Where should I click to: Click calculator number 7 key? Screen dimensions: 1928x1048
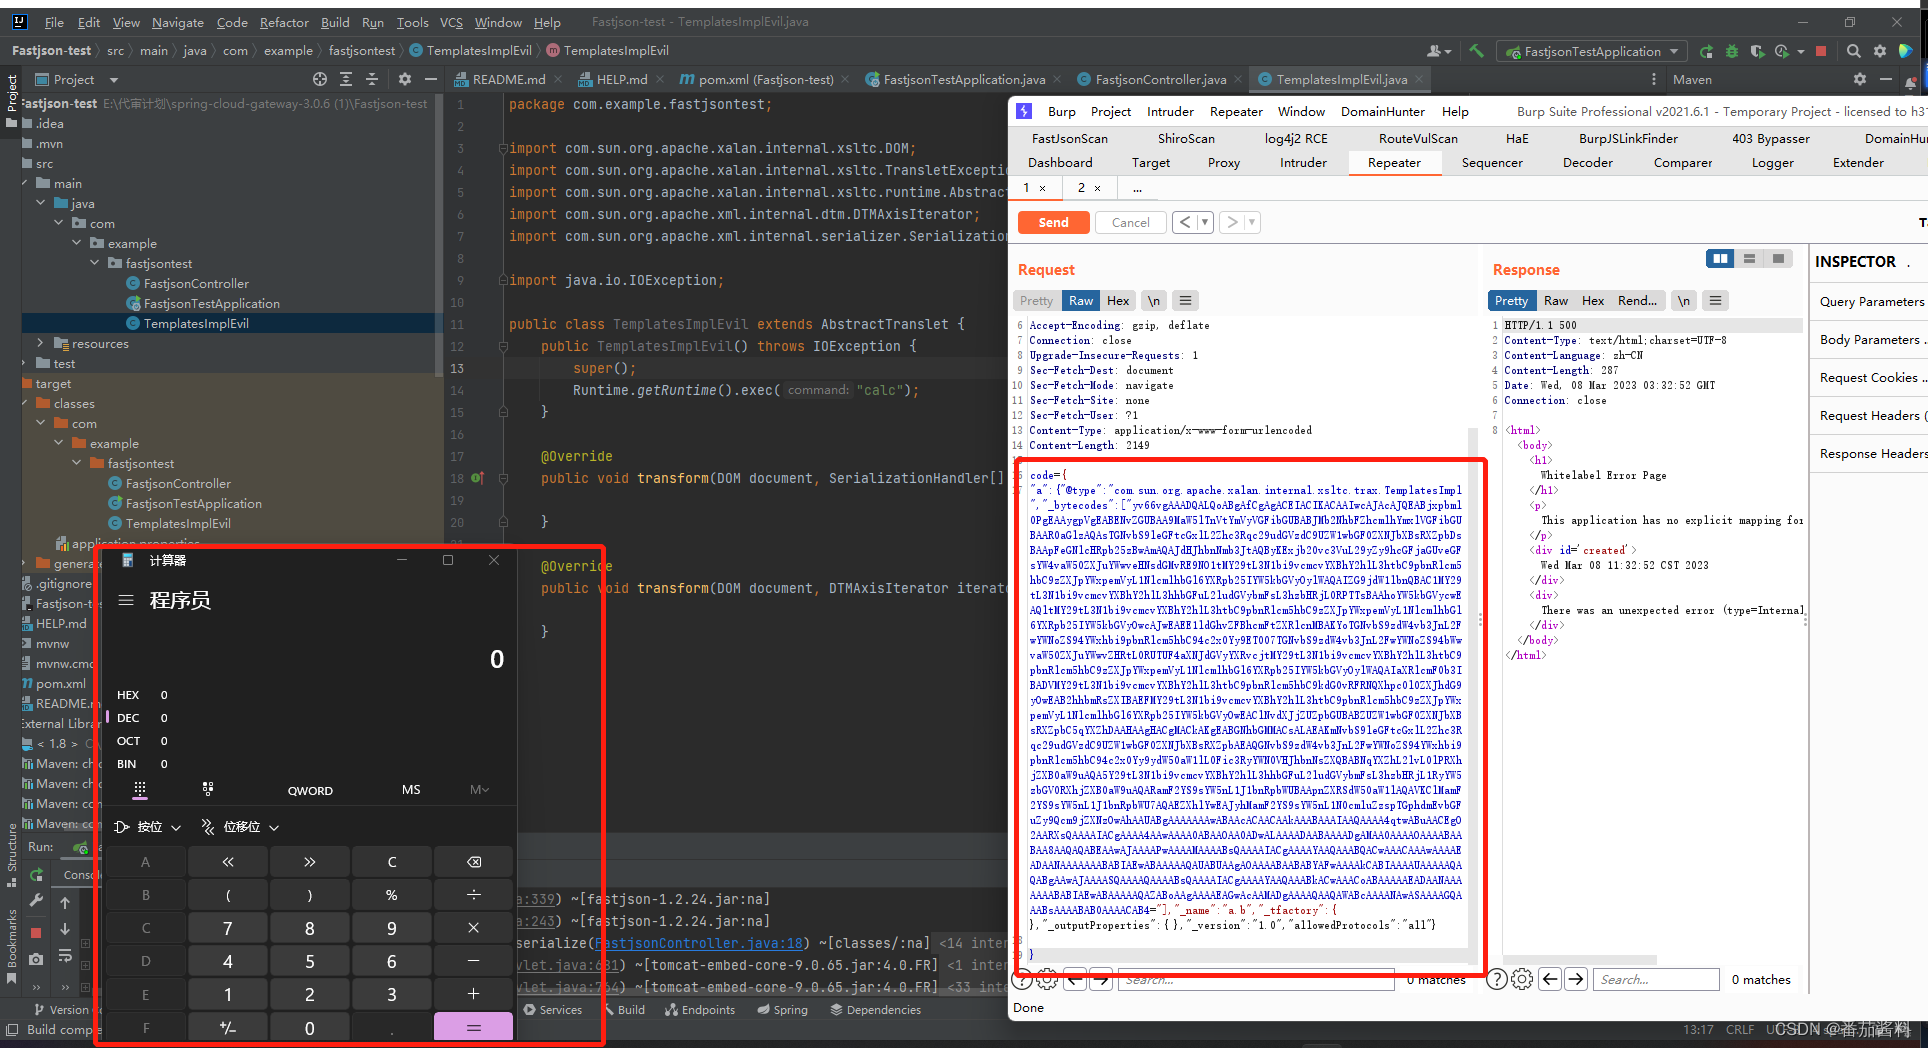tap(227, 928)
